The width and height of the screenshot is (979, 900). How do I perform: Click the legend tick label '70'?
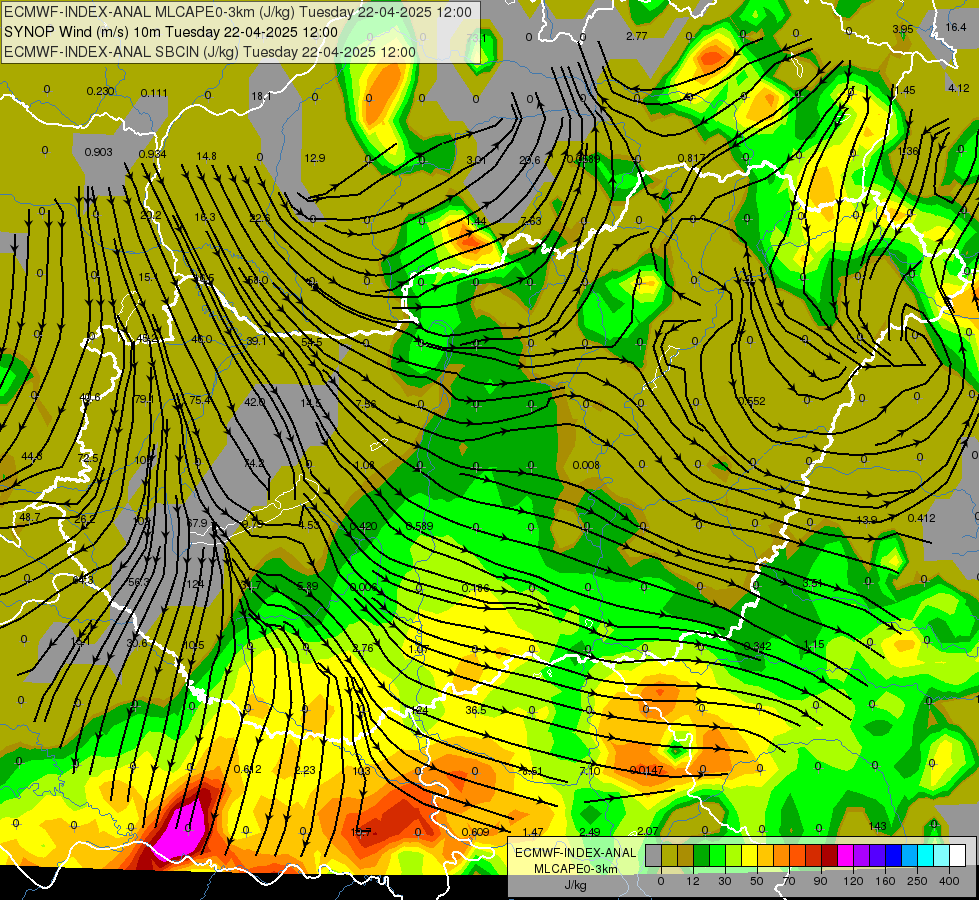[x=789, y=881]
